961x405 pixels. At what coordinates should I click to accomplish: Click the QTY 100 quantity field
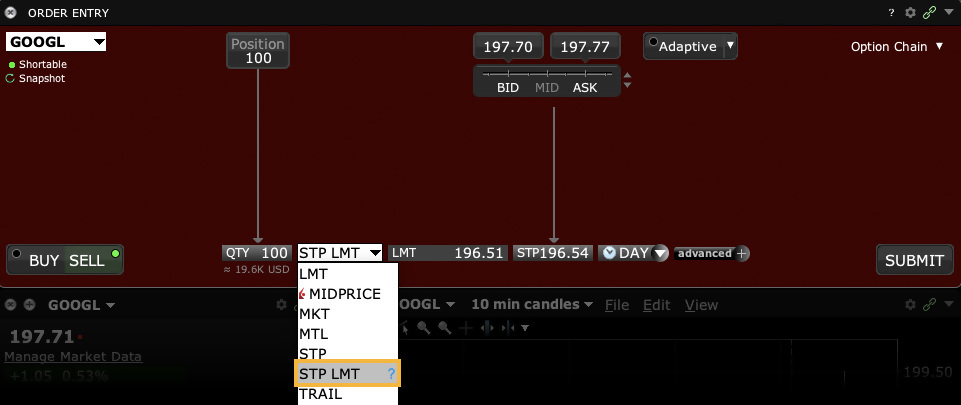[257, 253]
